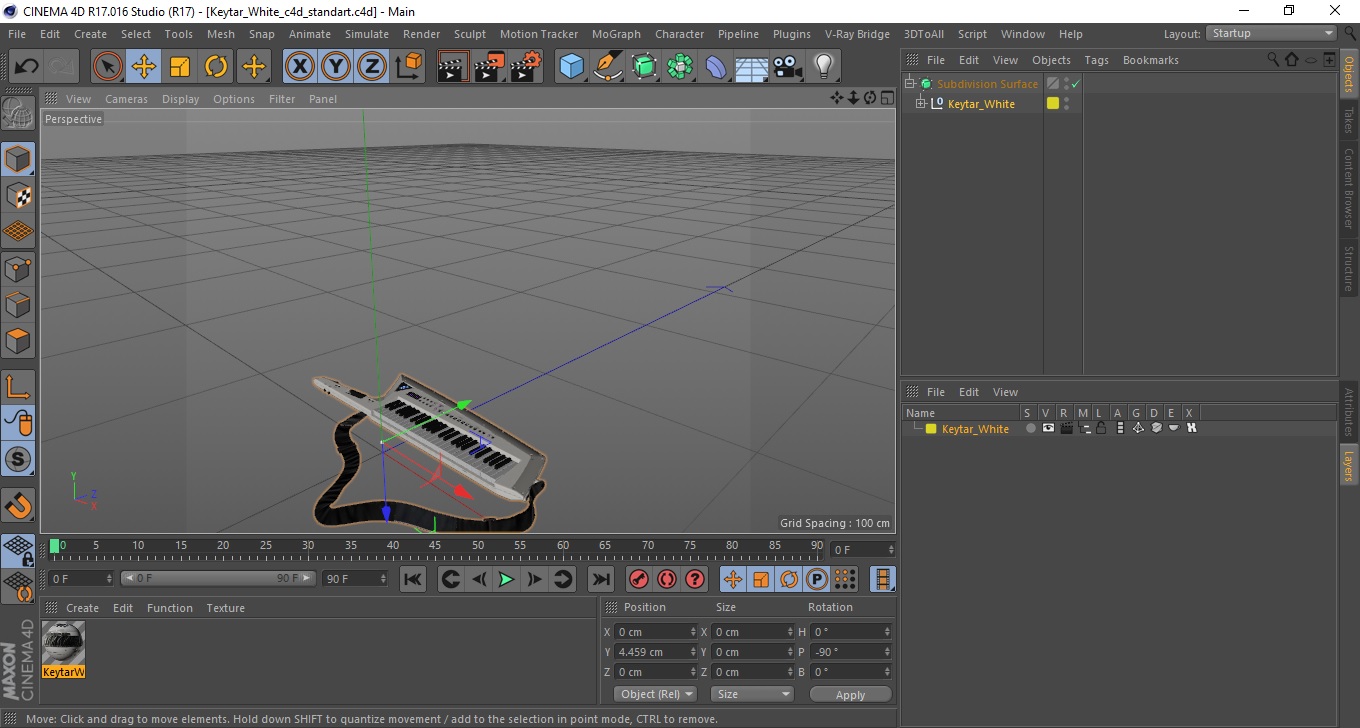Enable Axis mode L-shaped icon
The height and width of the screenshot is (728, 1360).
point(18,387)
